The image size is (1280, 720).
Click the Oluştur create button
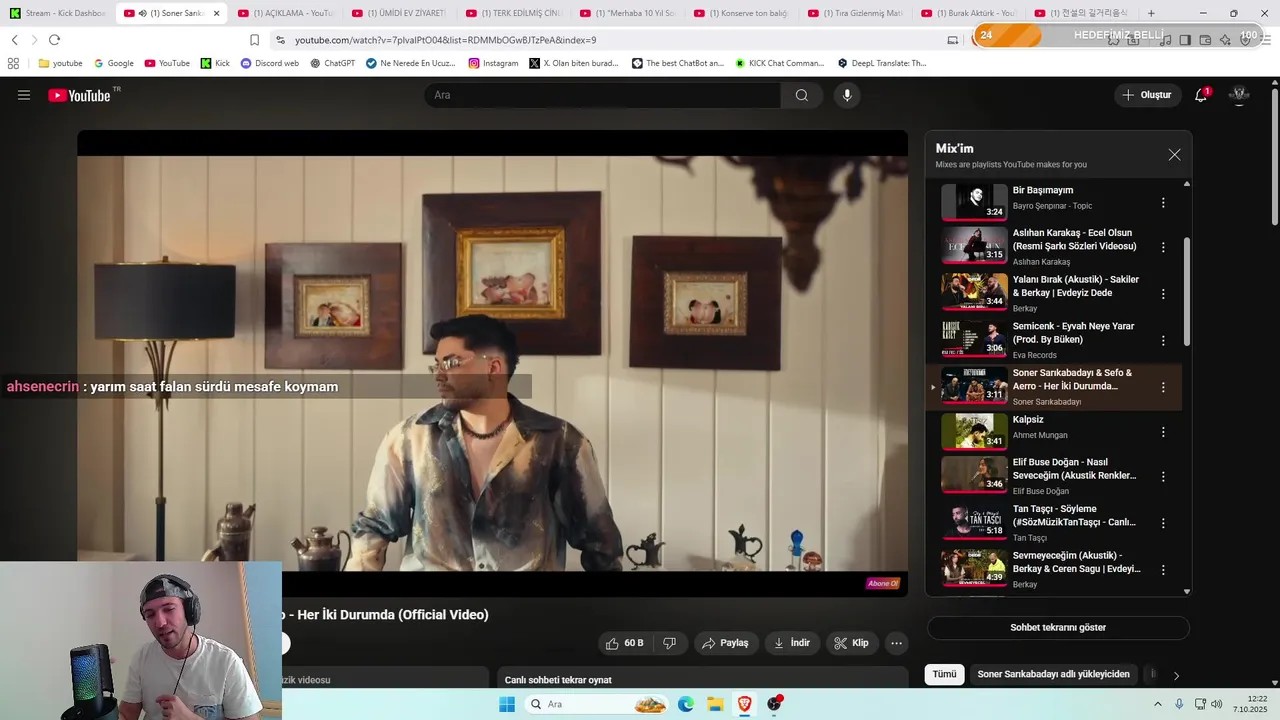click(1147, 95)
